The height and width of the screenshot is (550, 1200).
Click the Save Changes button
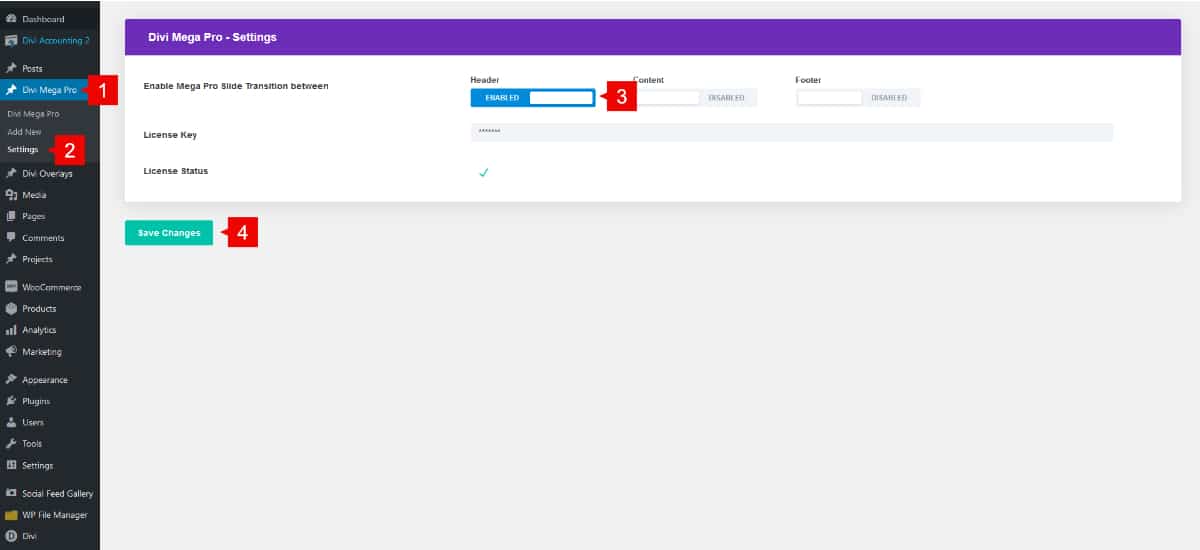click(x=169, y=233)
